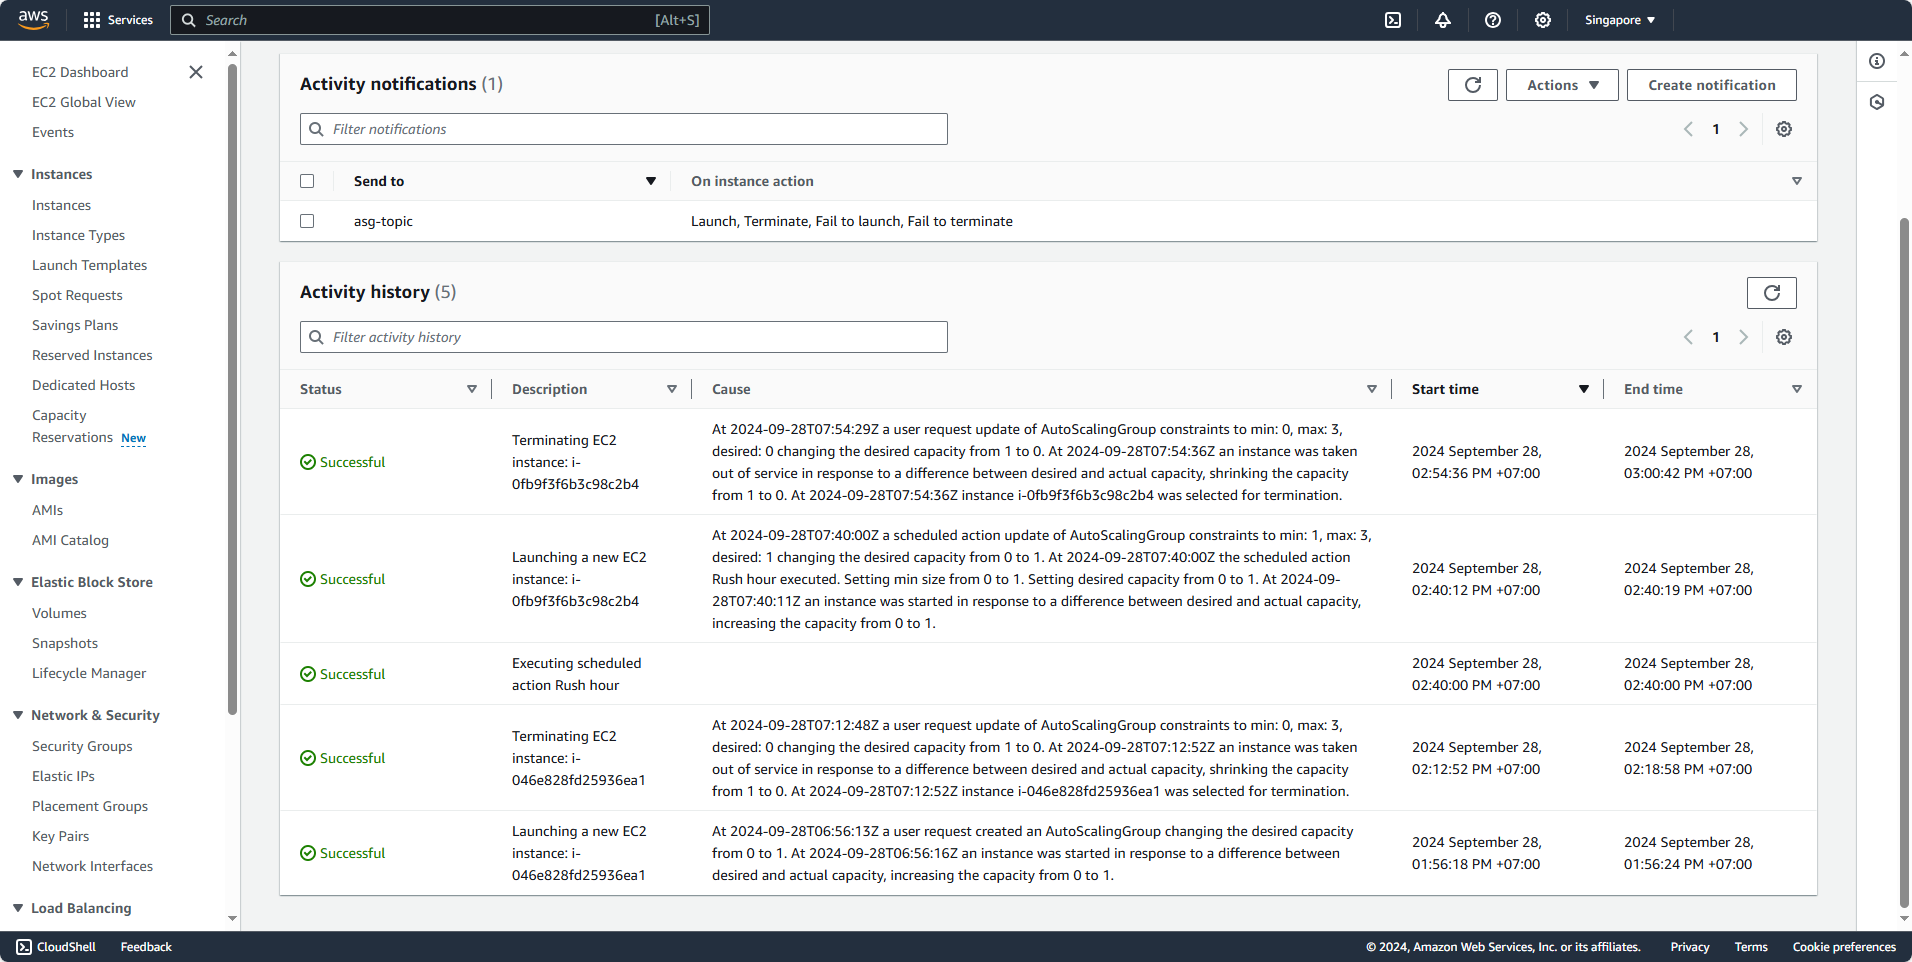The height and width of the screenshot is (962, 1912).
Task: Navigate to Launch Templates in the sidebar
Action: click(89, 265)
